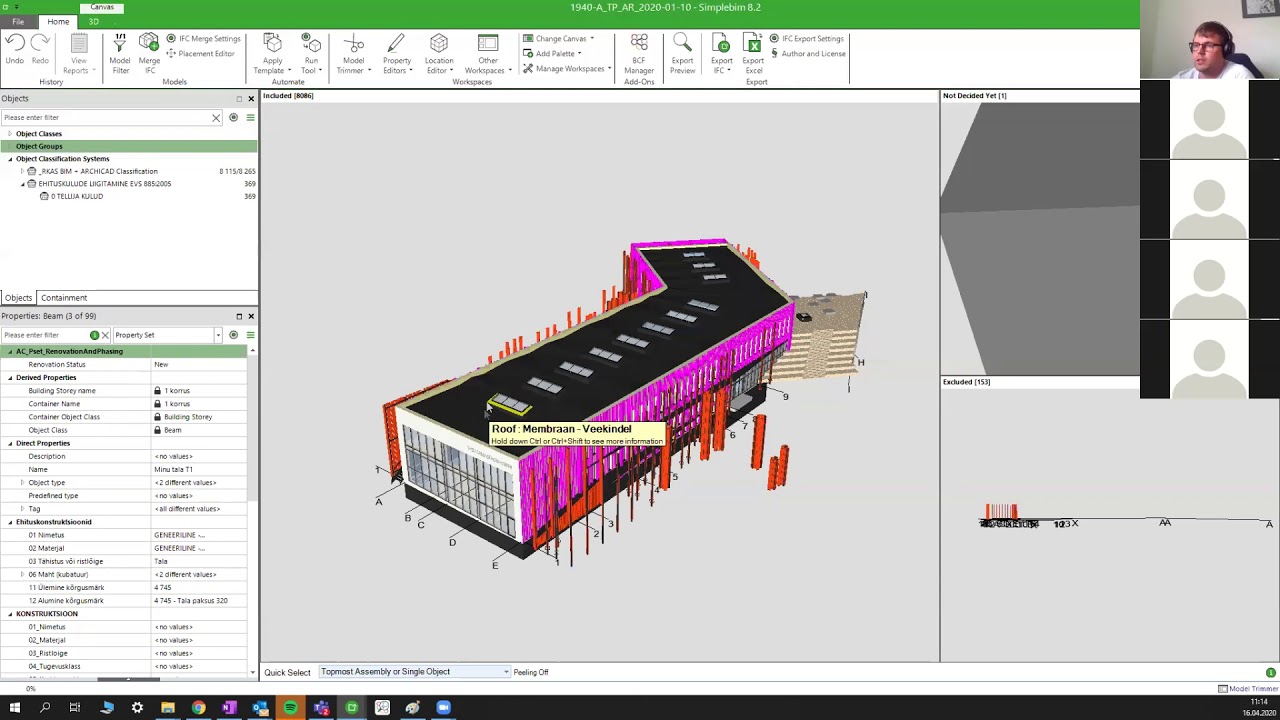Open Chrome from the taskbar
Screen dimensions: 1280x720
198,708
